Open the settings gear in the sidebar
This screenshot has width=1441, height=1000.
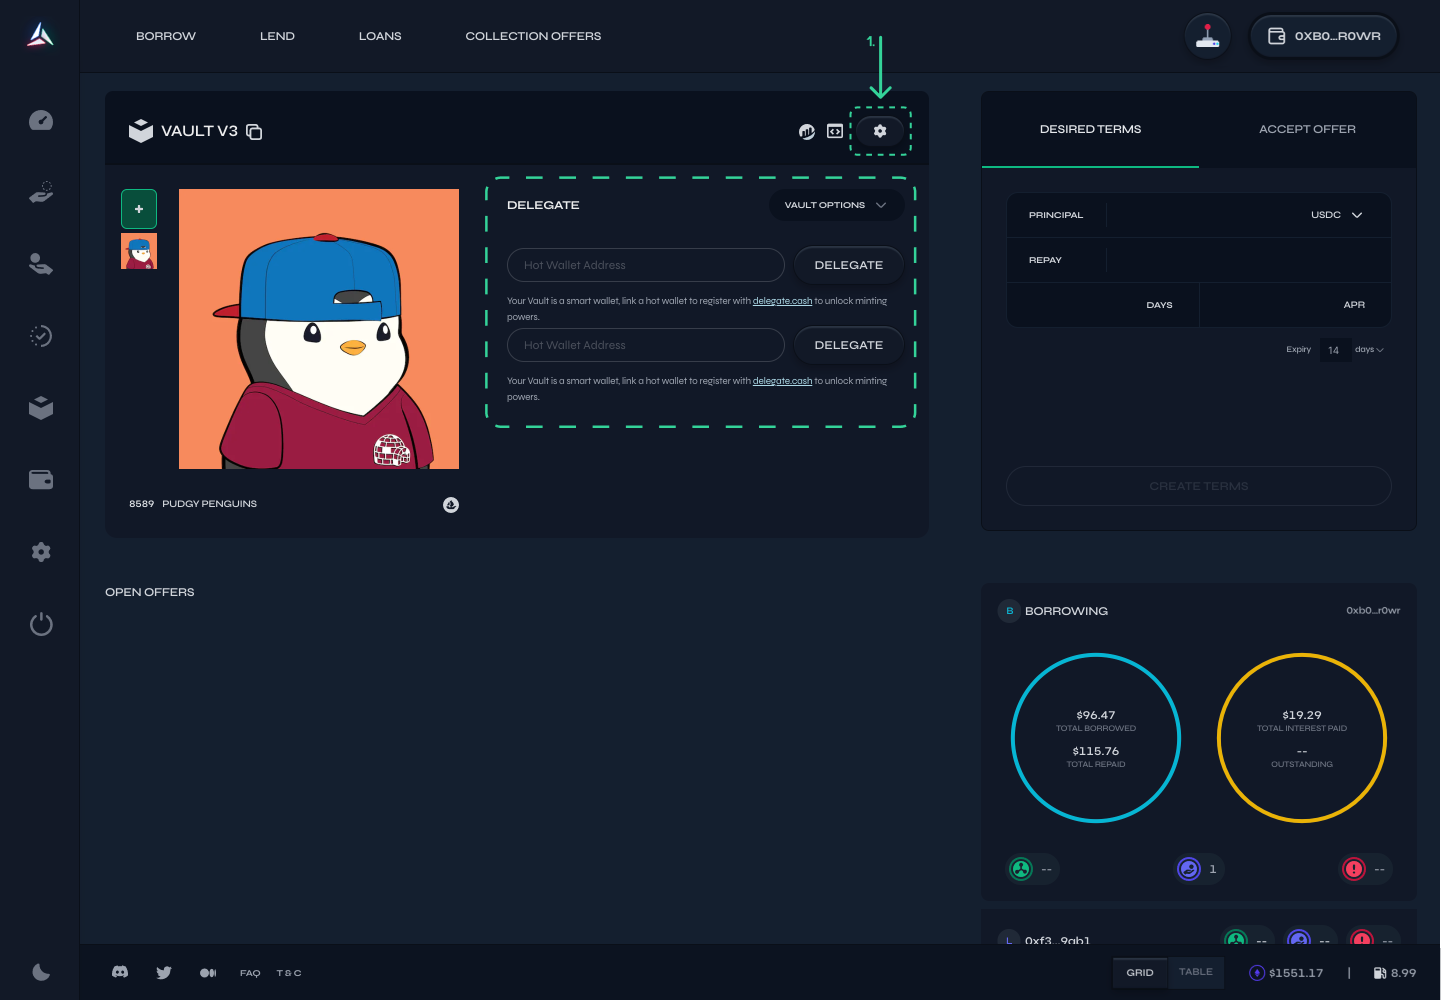(x=41, y=552)
